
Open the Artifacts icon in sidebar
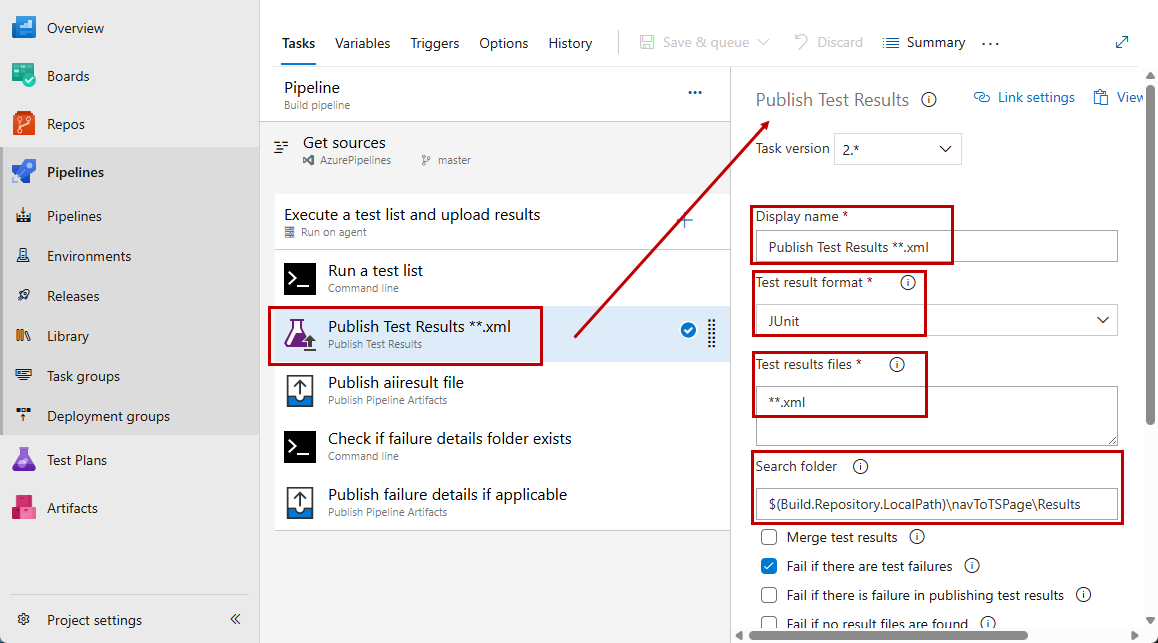pos(24,507)
